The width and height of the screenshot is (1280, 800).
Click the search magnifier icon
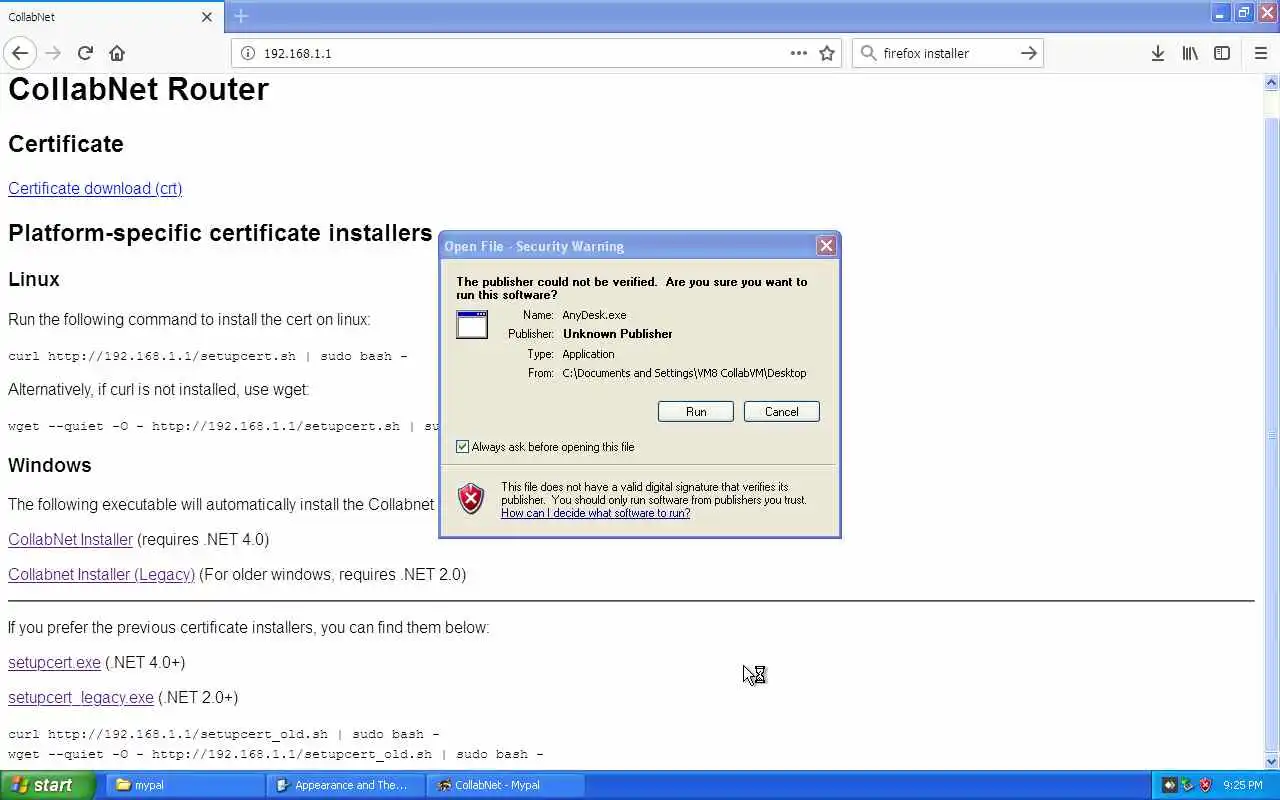(x=868, y=53)
